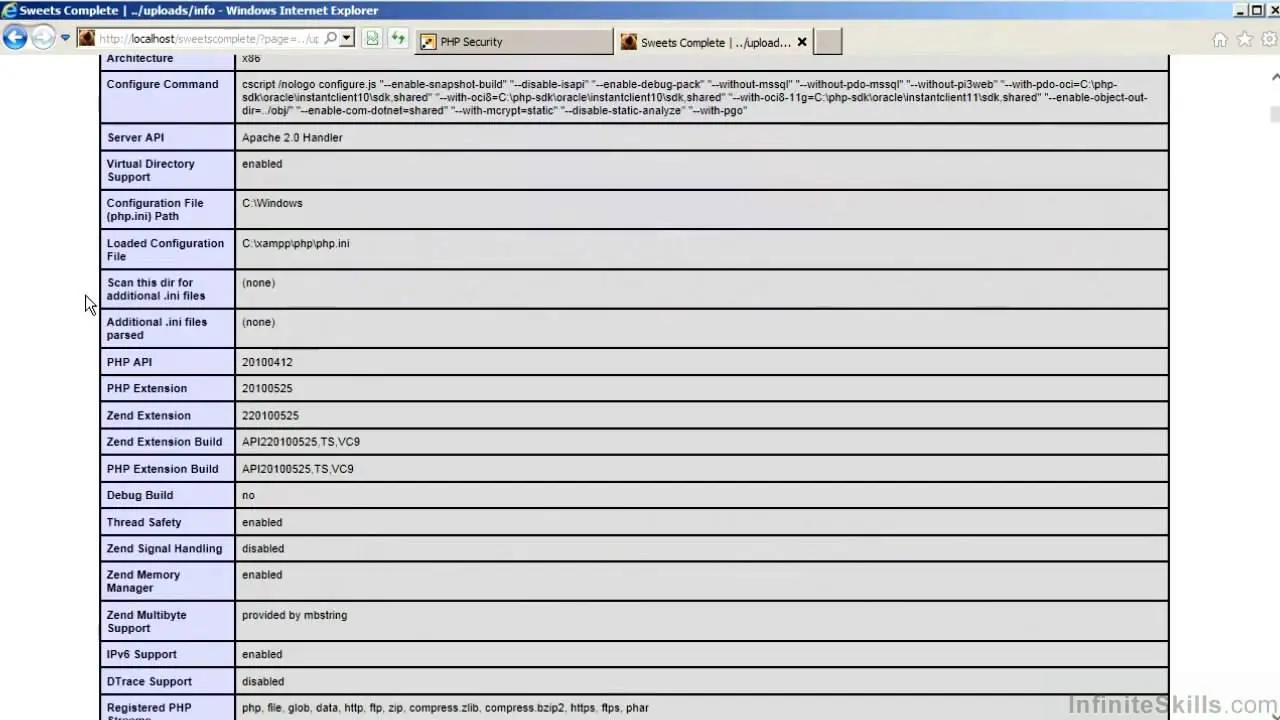The height and width of the screenshot is (720, 1280).
Task: Click the browser Forward arrow button
Action: (x=43, y=39)
